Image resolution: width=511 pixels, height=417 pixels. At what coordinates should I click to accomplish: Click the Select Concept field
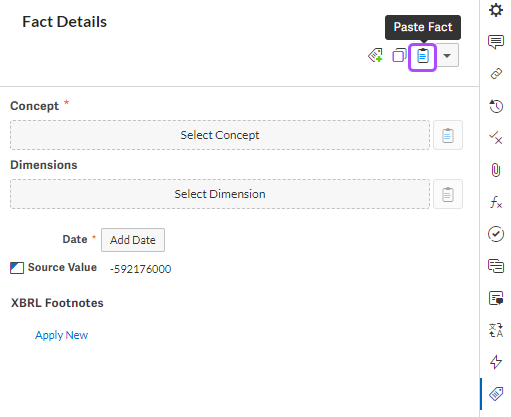click(x=220, y=135)
